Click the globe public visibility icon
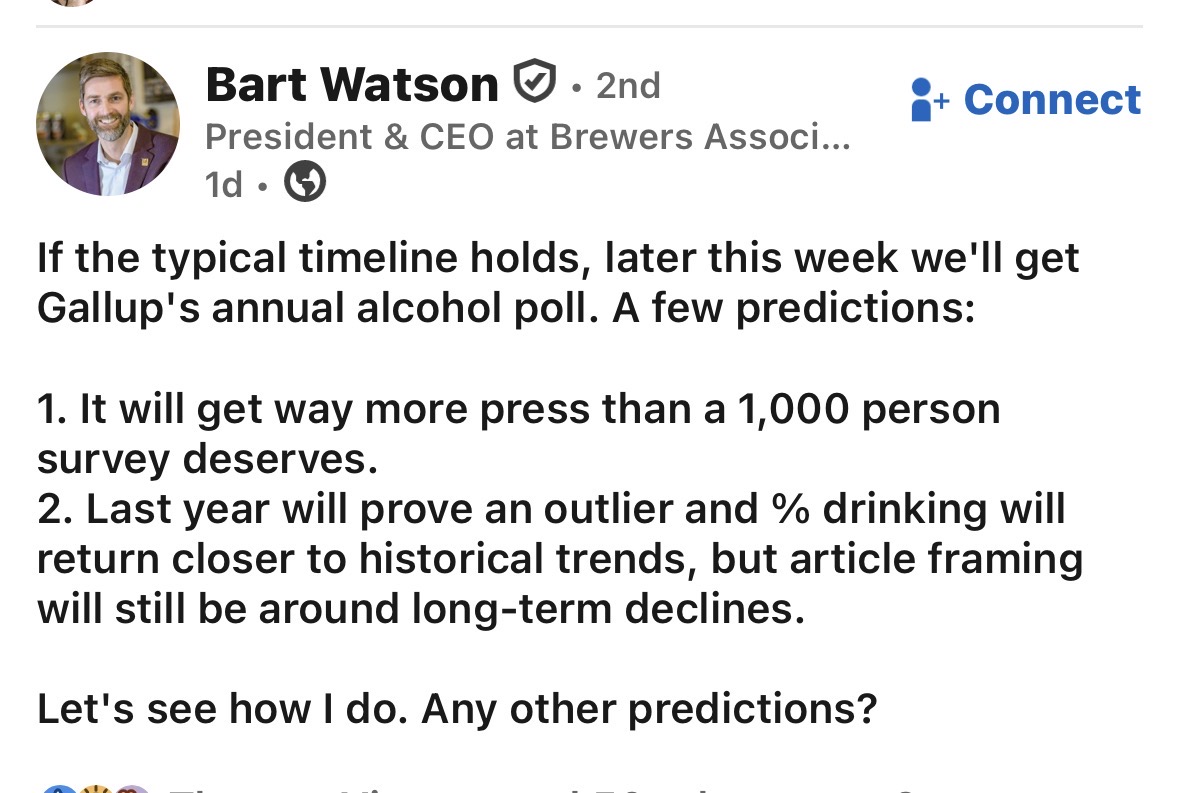This screenshot has width=1179, height=793. coord(305,181)
